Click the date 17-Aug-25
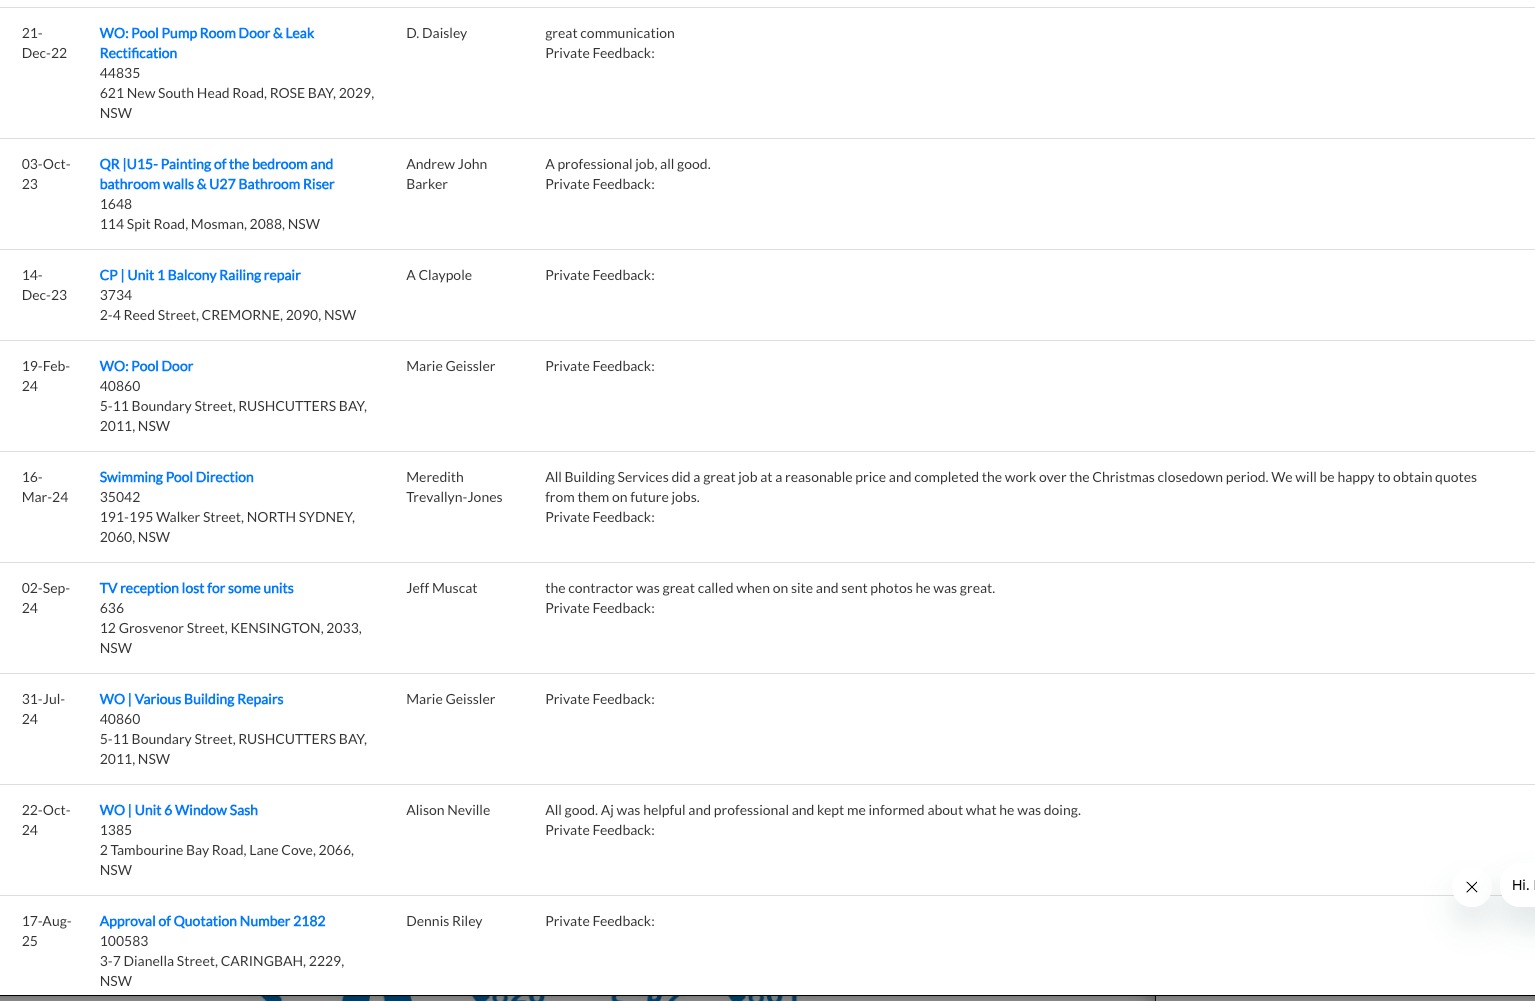 (x=46, y=931)
